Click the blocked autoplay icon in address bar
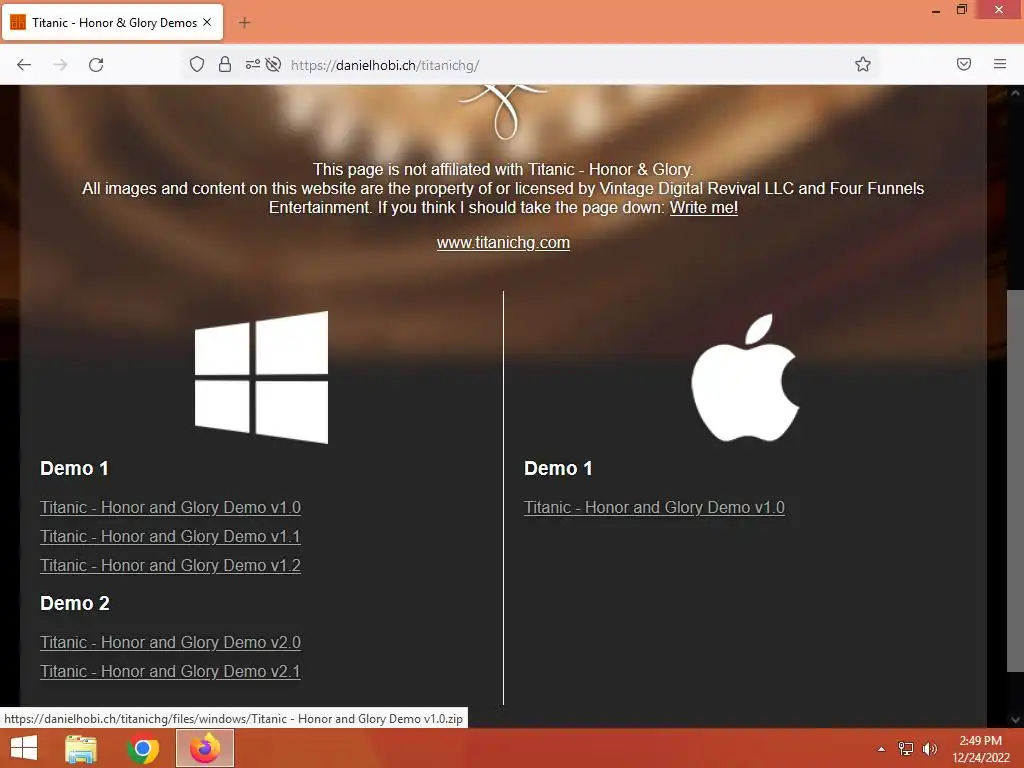This screenshot has width=1024, height=768. [274, 64]
